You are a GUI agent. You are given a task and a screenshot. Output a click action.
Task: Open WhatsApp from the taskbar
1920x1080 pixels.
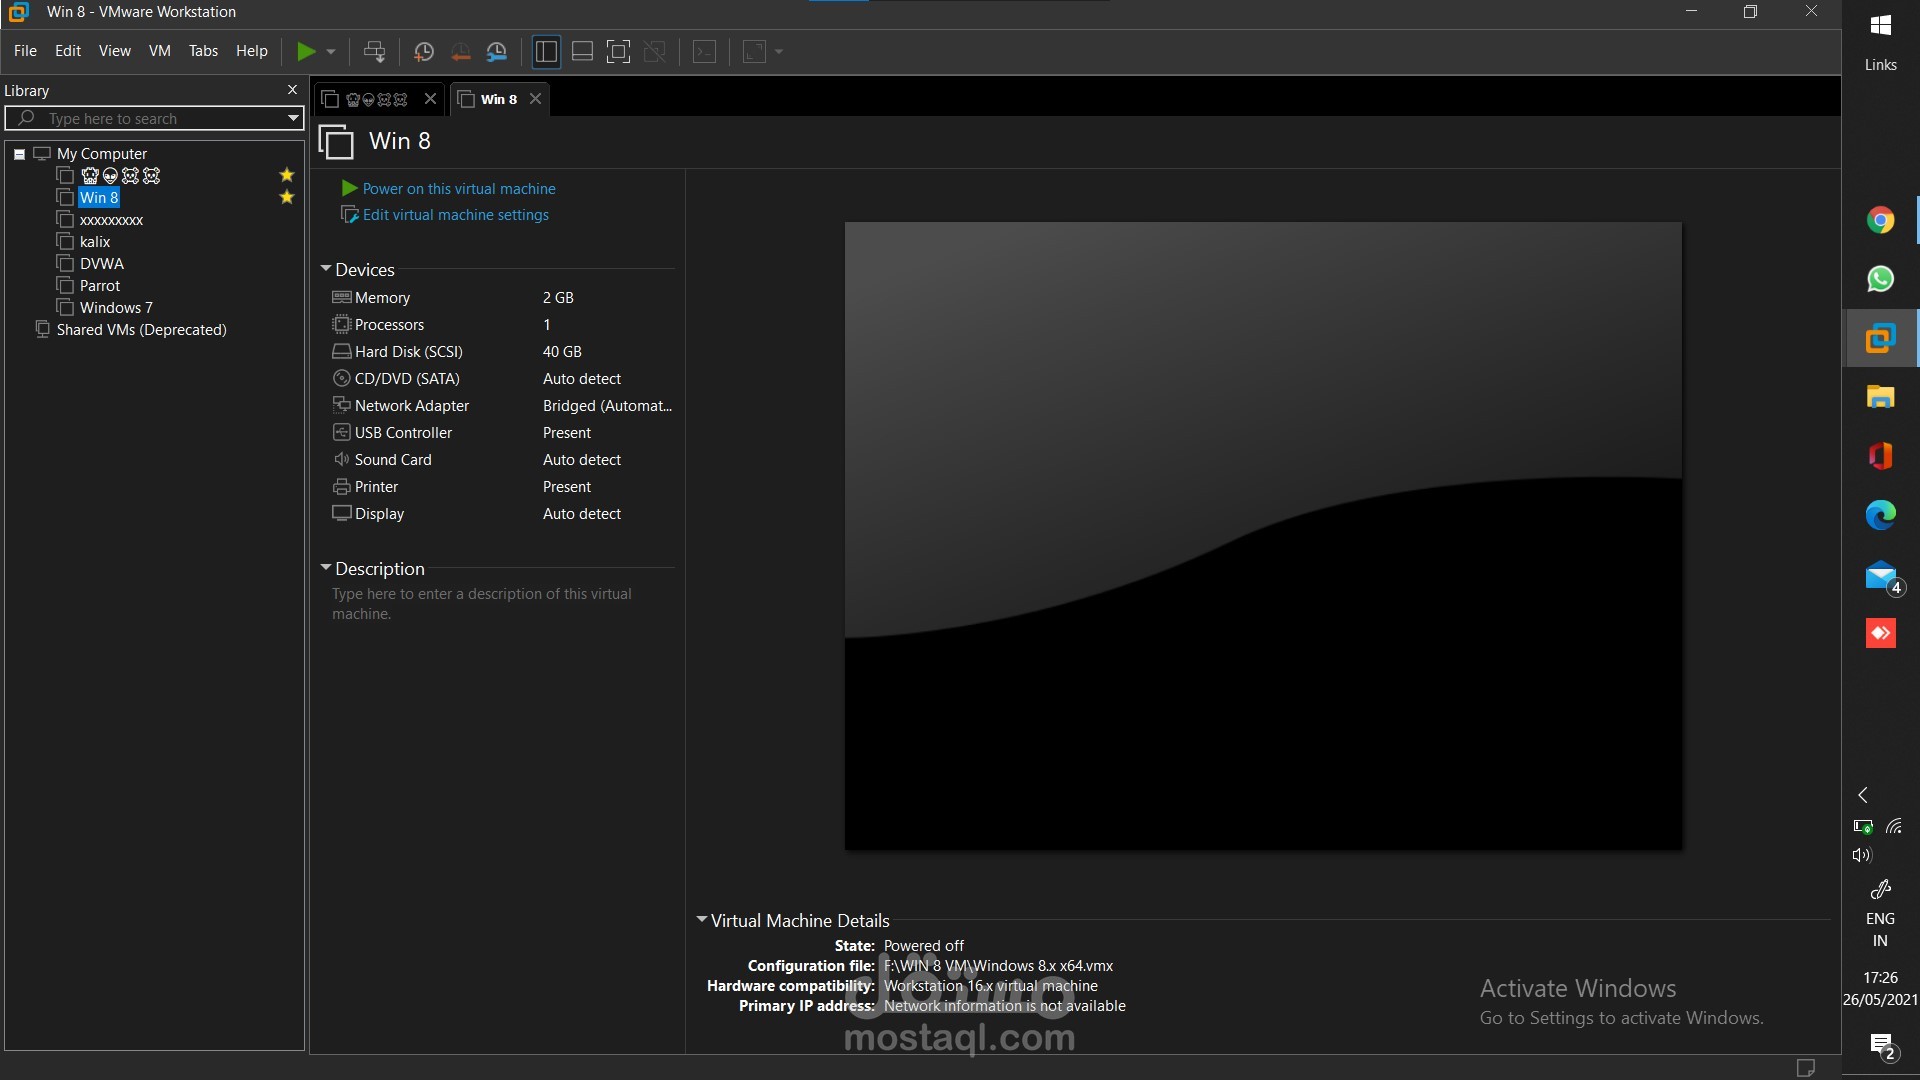pos(1880,279)
